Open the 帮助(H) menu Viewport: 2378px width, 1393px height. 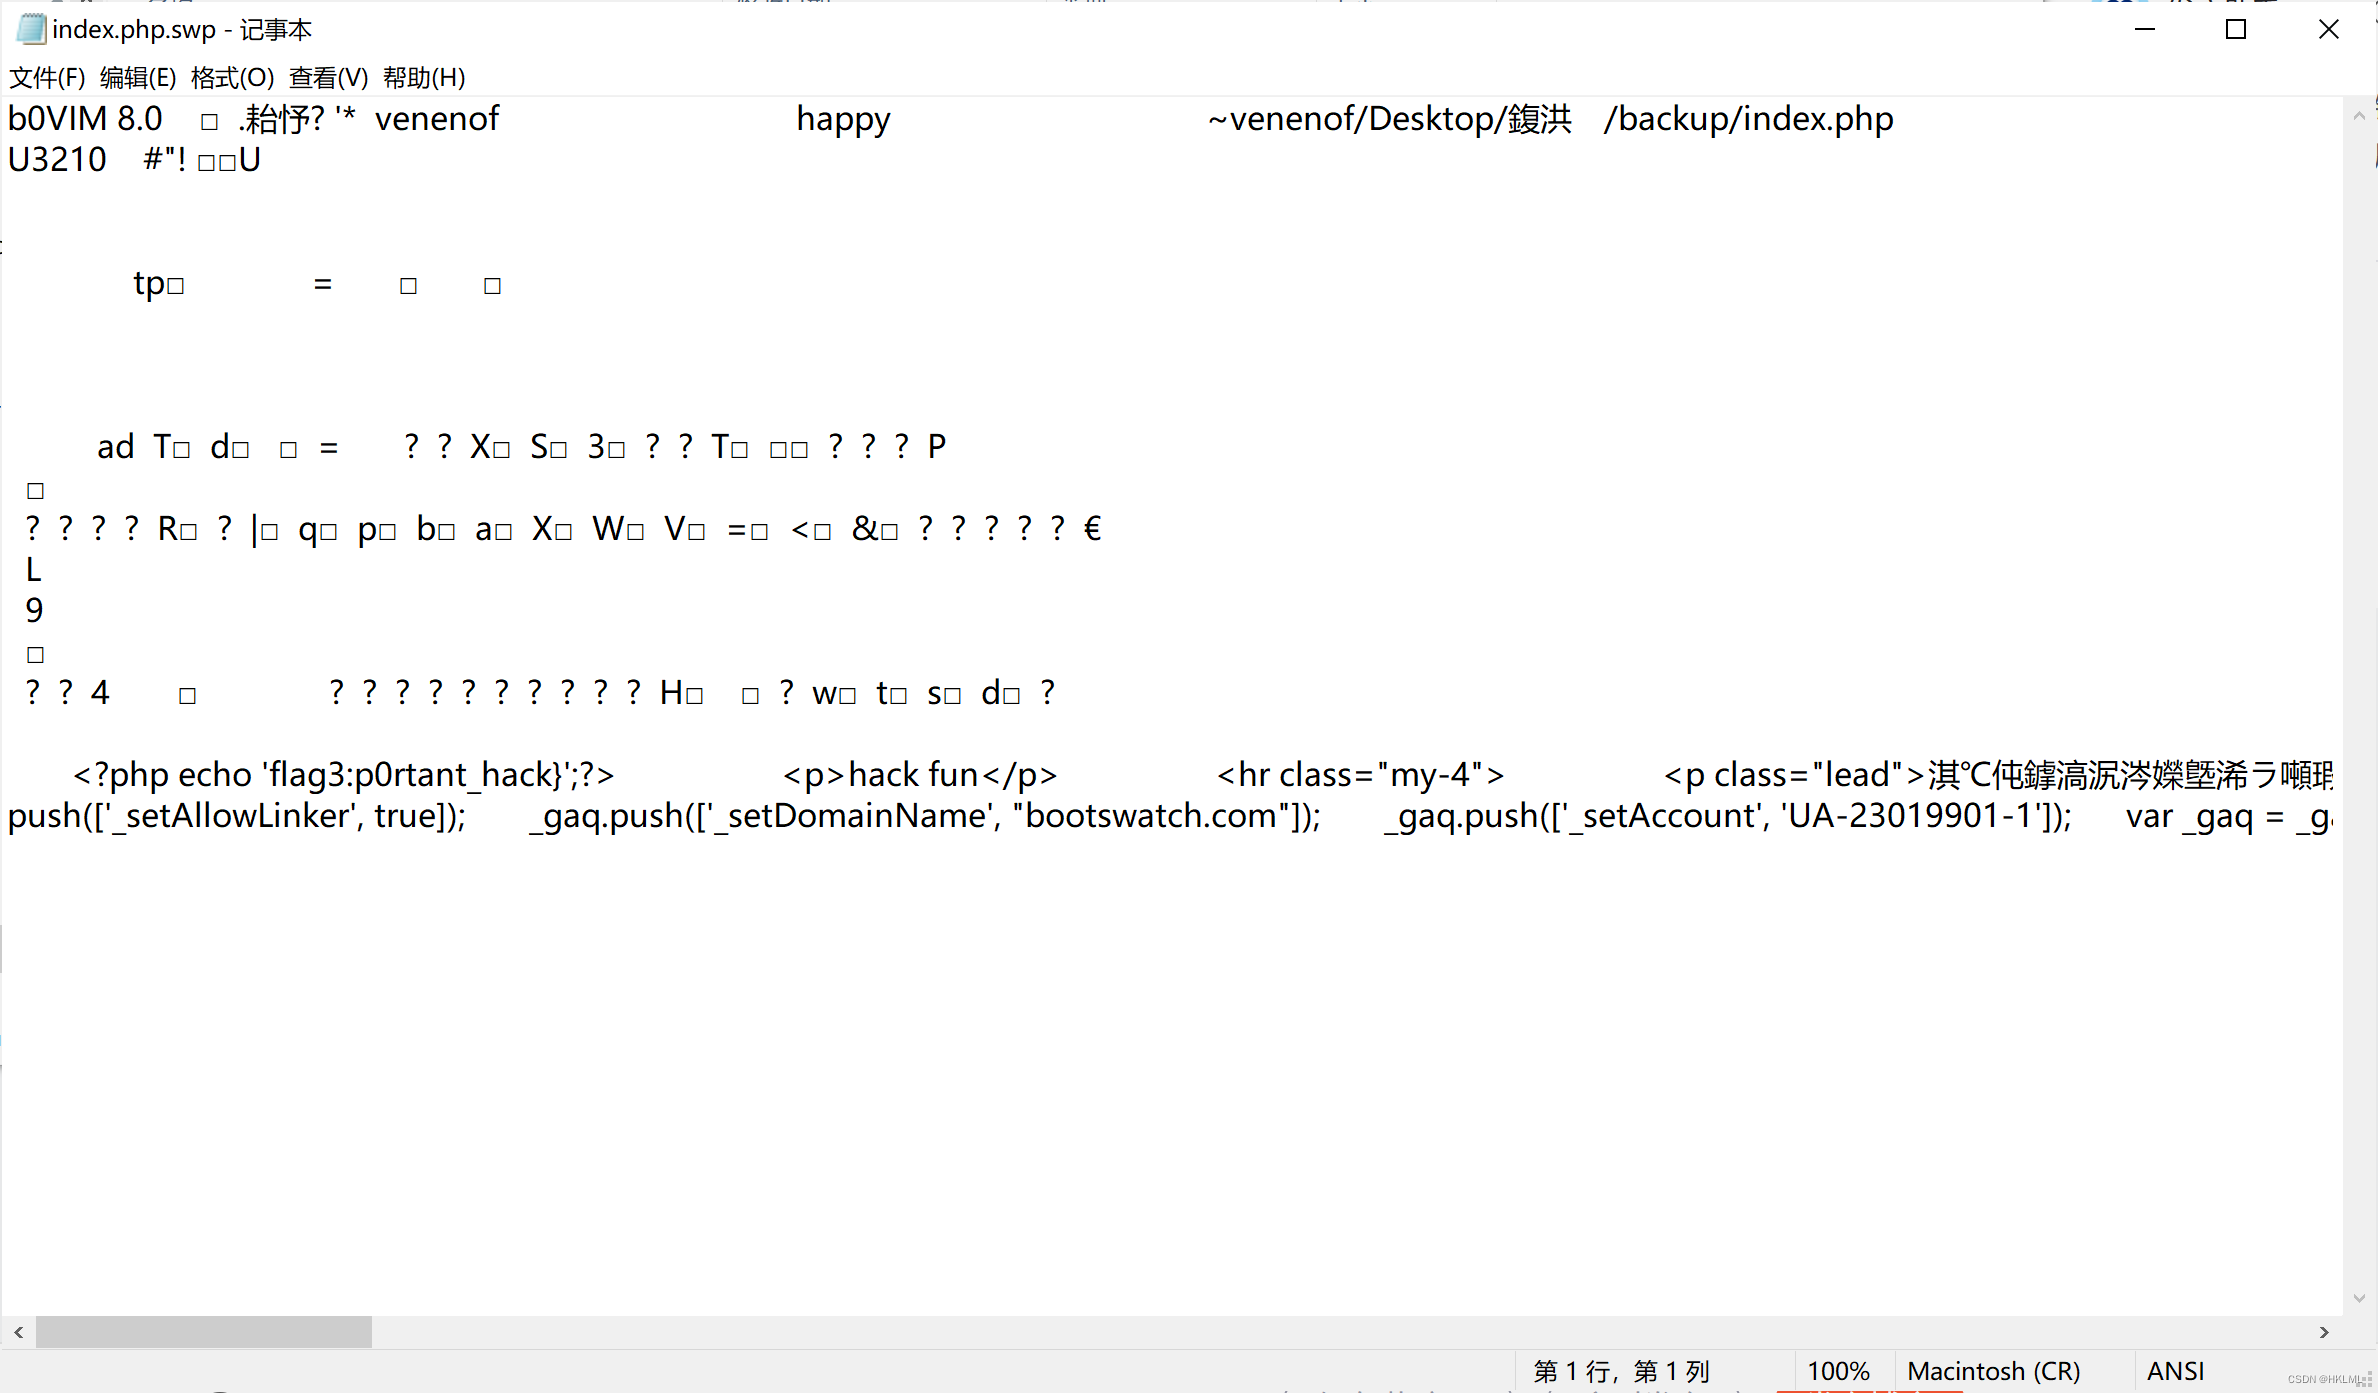point(424,77)
